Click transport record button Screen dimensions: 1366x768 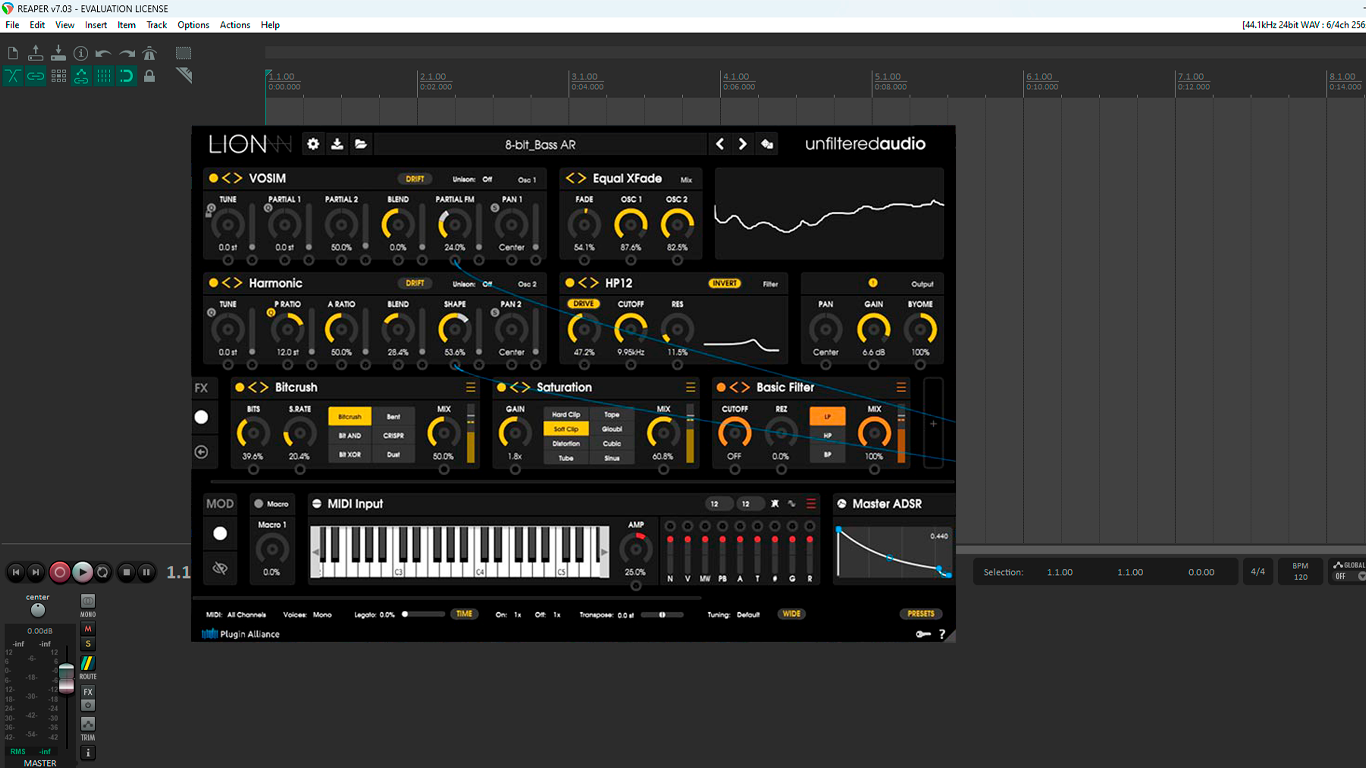click(x=60, y=572)
